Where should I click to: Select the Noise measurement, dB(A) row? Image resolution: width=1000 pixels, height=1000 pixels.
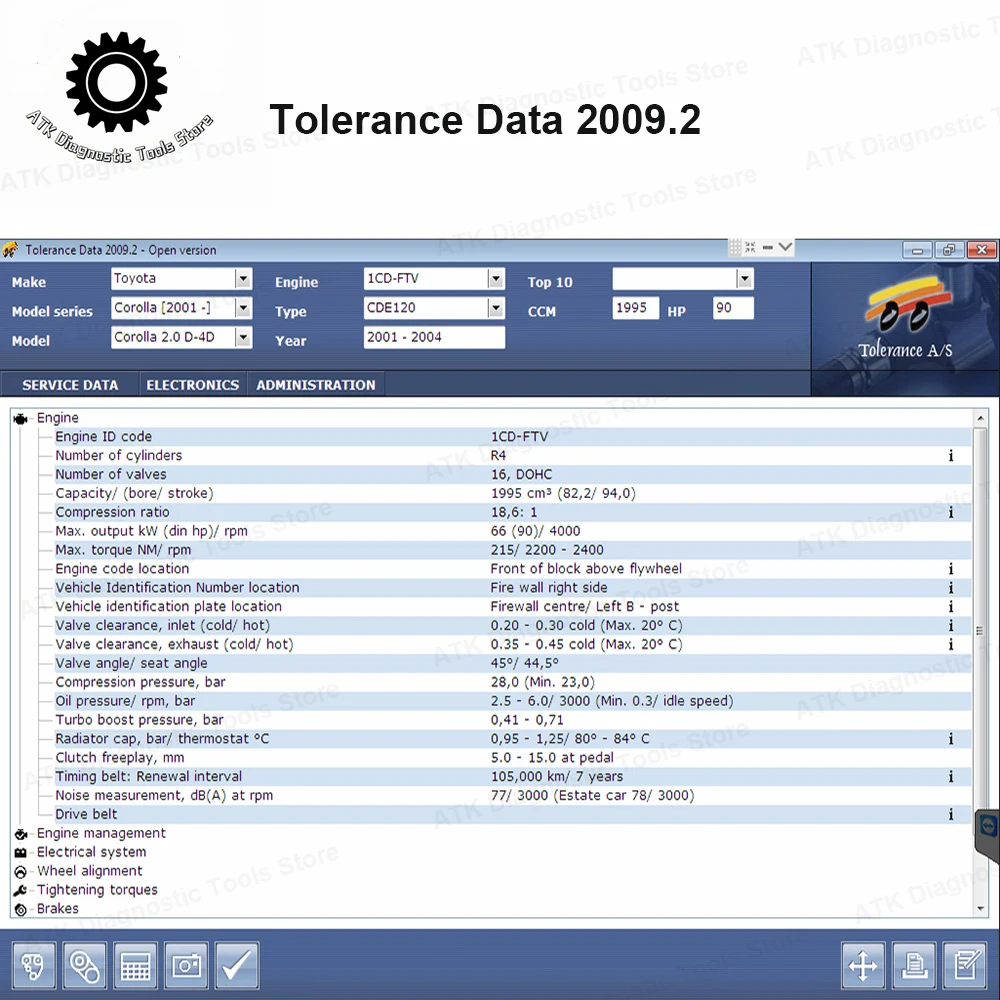513,795
